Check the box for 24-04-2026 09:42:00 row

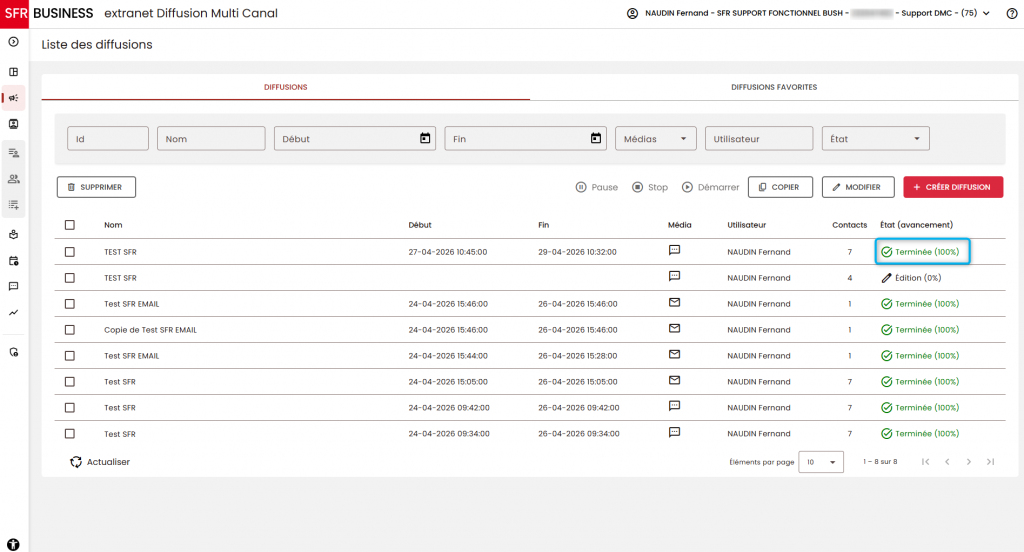coord(70,408)
